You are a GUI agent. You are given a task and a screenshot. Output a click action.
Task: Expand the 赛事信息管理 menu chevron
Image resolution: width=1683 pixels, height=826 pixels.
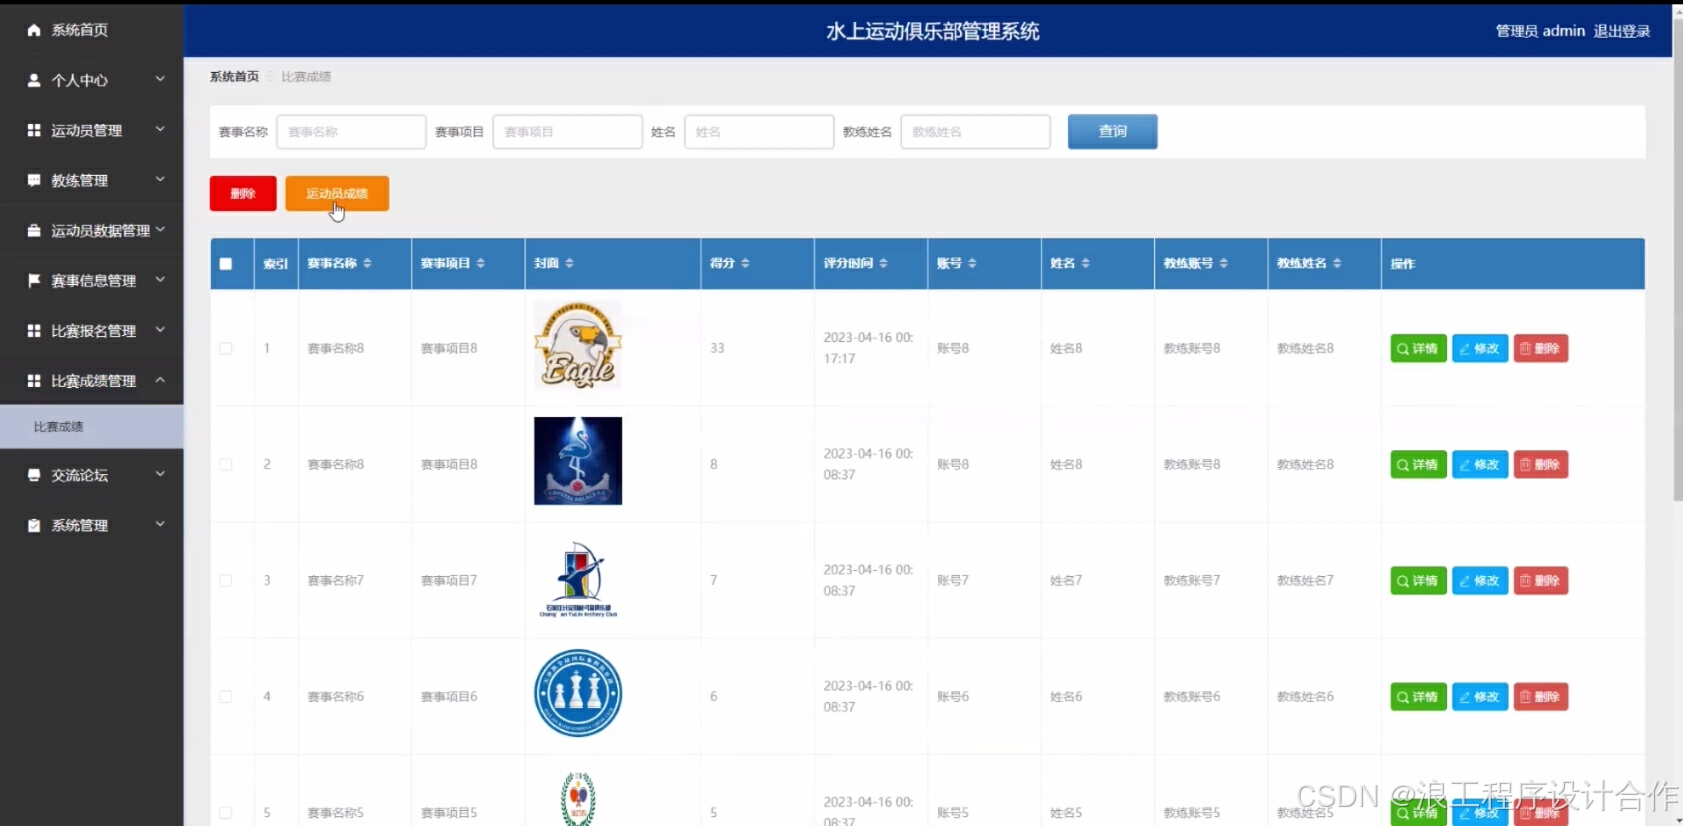[160, 279]
